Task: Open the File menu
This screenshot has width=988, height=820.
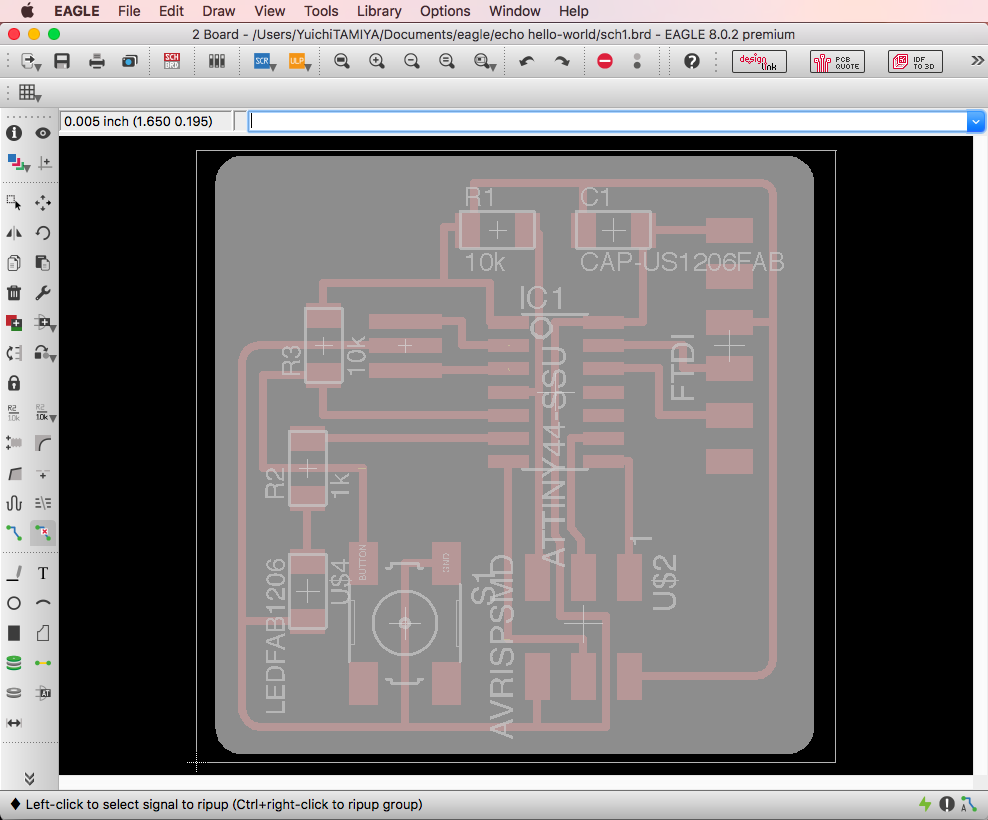Action: 129,11
